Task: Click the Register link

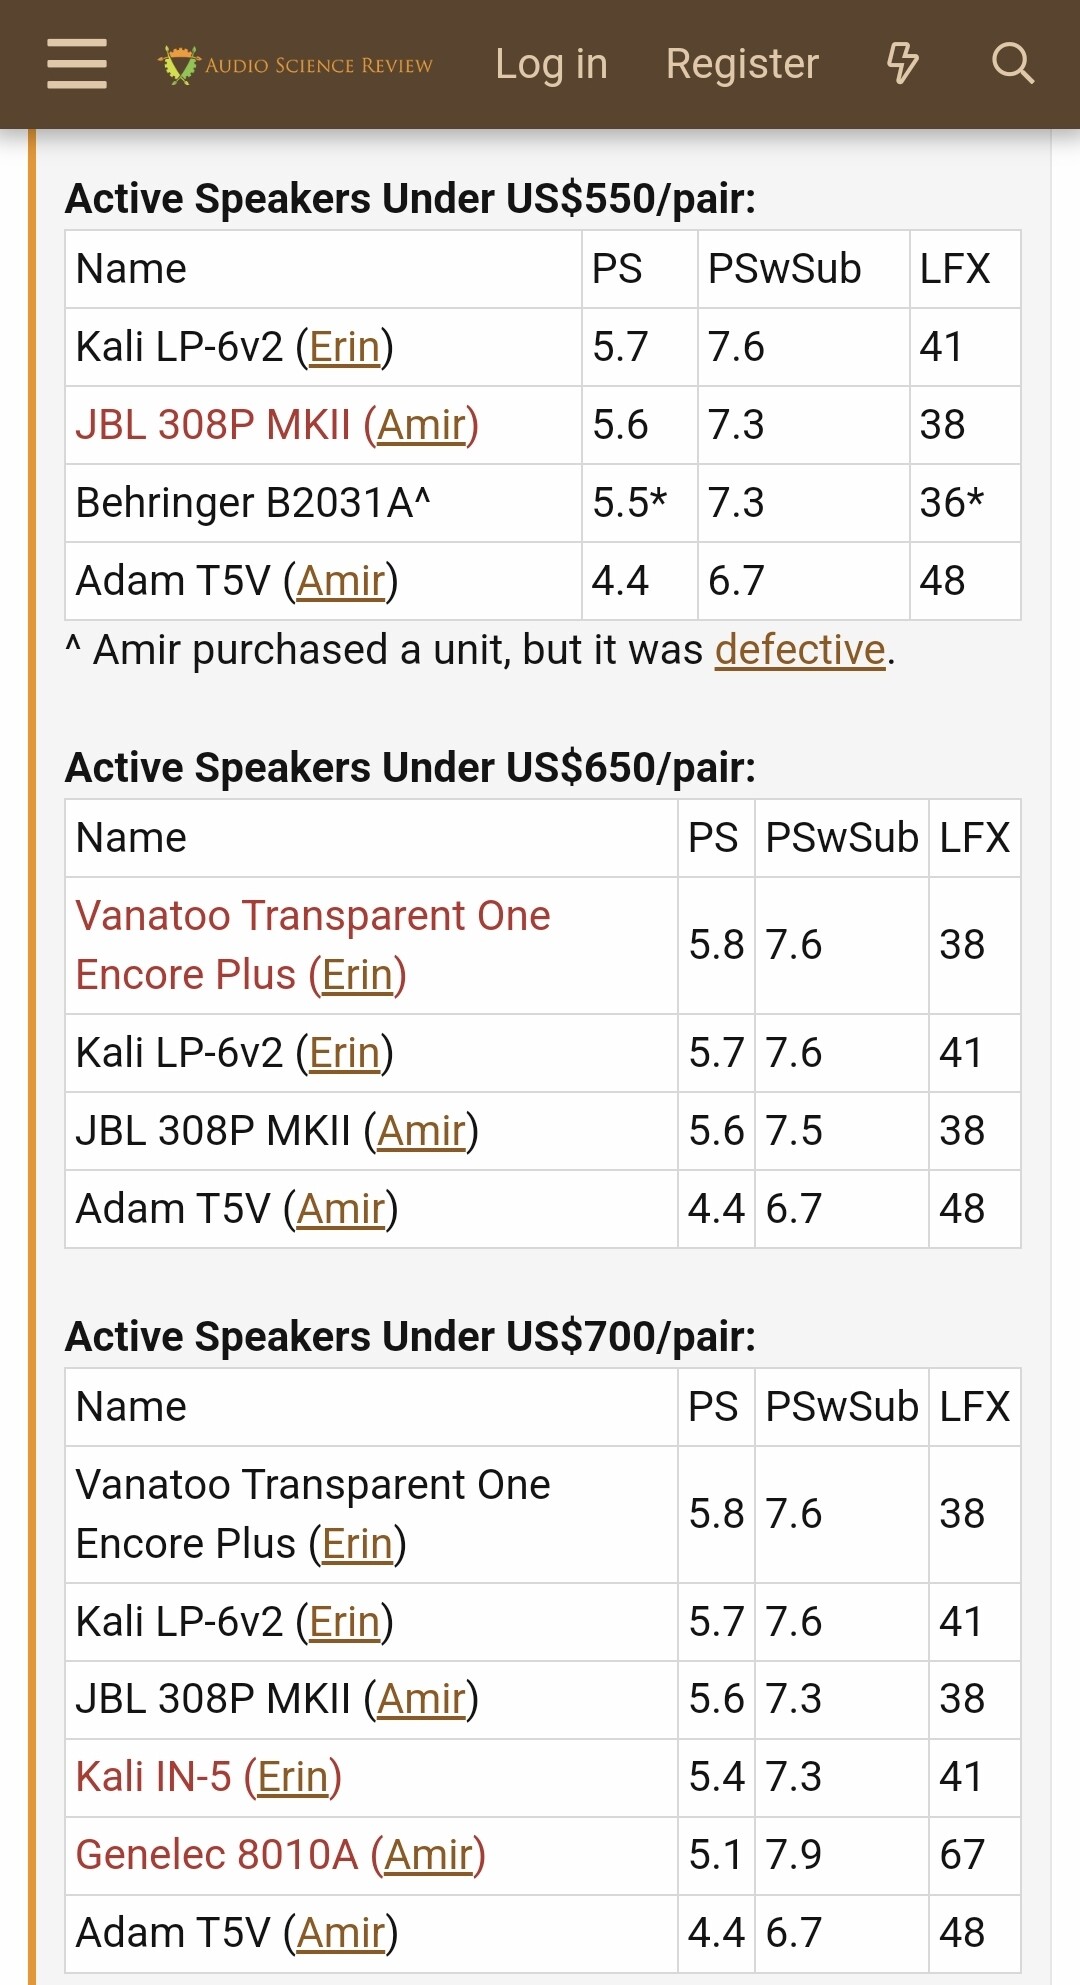Action: pyautogui.click(x=742, y=64)
